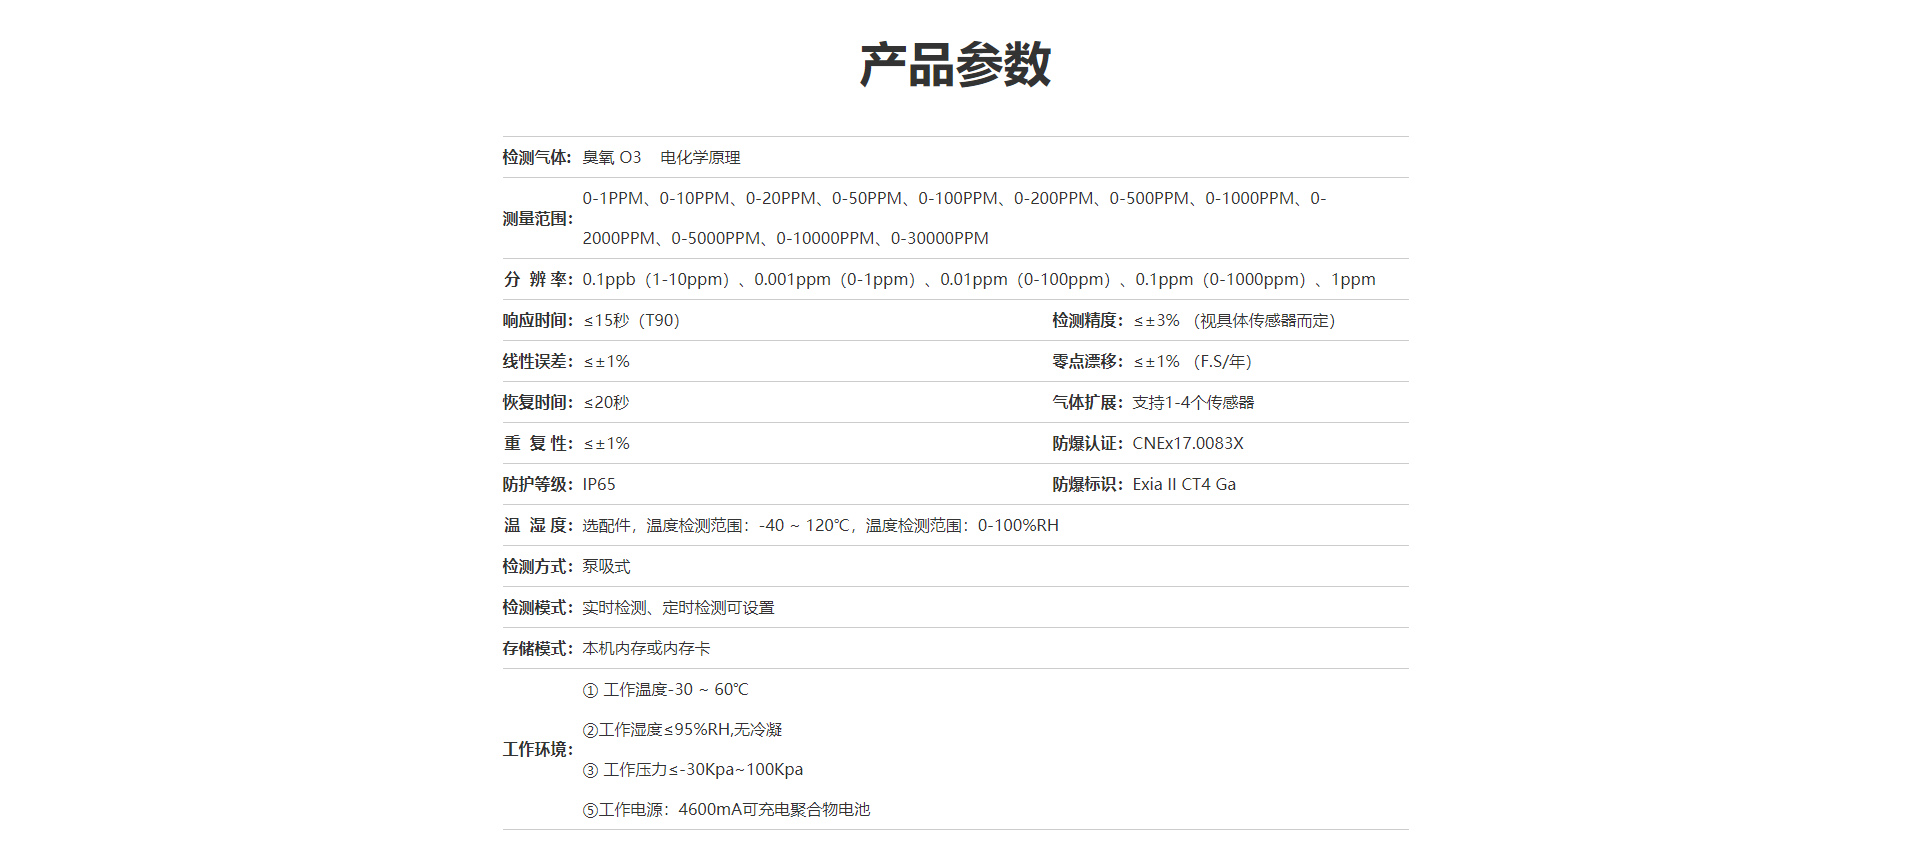Click the ≤15秒 (T90) response time value
Screen dimensions: 1920x850
pyautogui.click(x=631, y=321)
